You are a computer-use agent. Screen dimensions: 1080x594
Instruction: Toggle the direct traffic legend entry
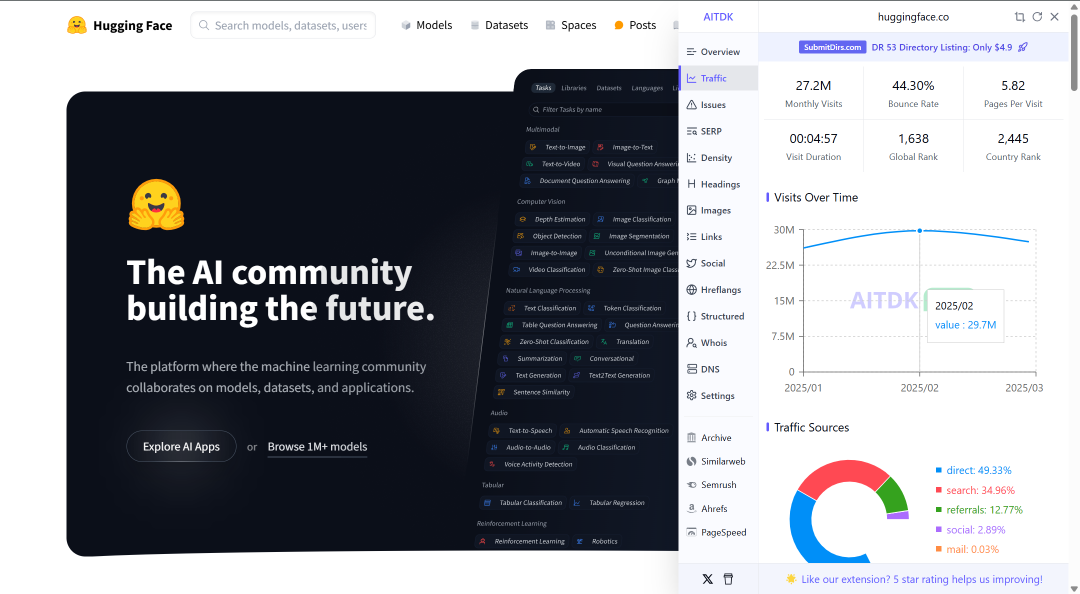coord(973,470)
